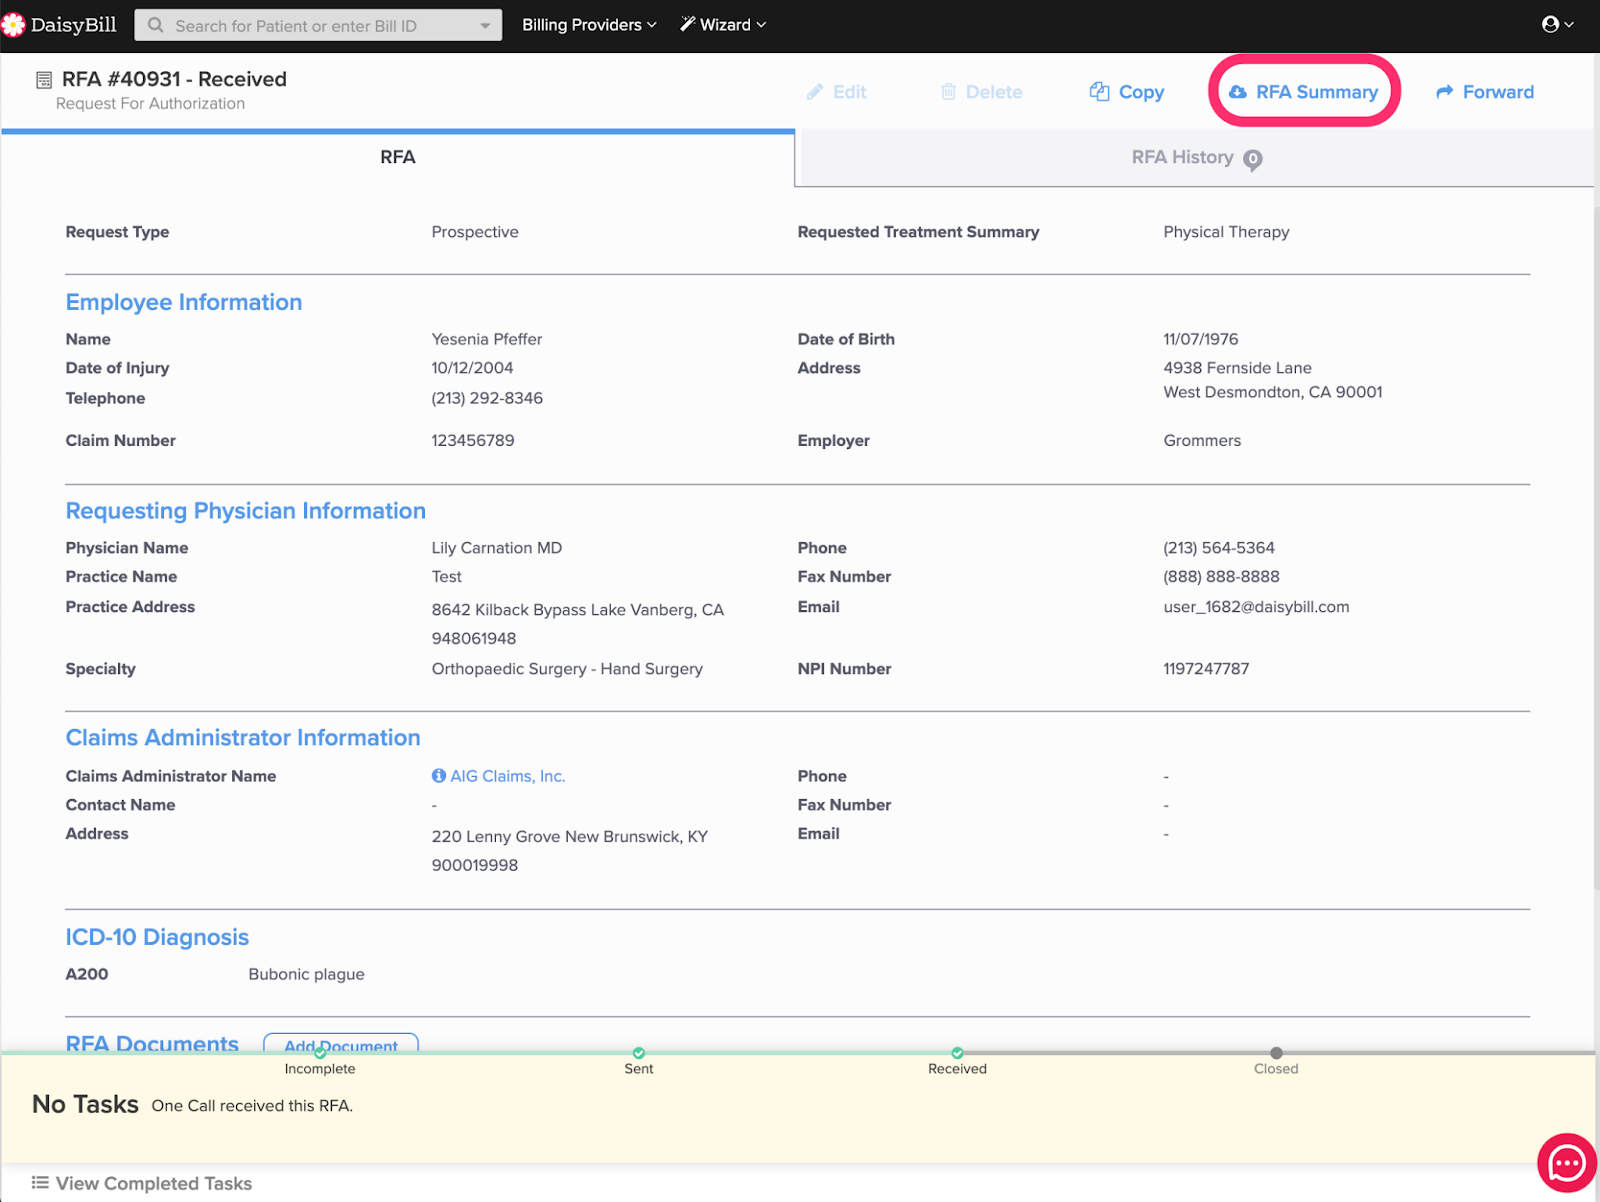Click the Delete button

982,92
